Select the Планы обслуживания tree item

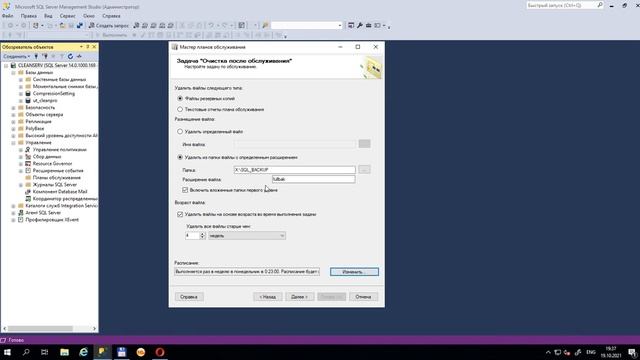[57, 178]
